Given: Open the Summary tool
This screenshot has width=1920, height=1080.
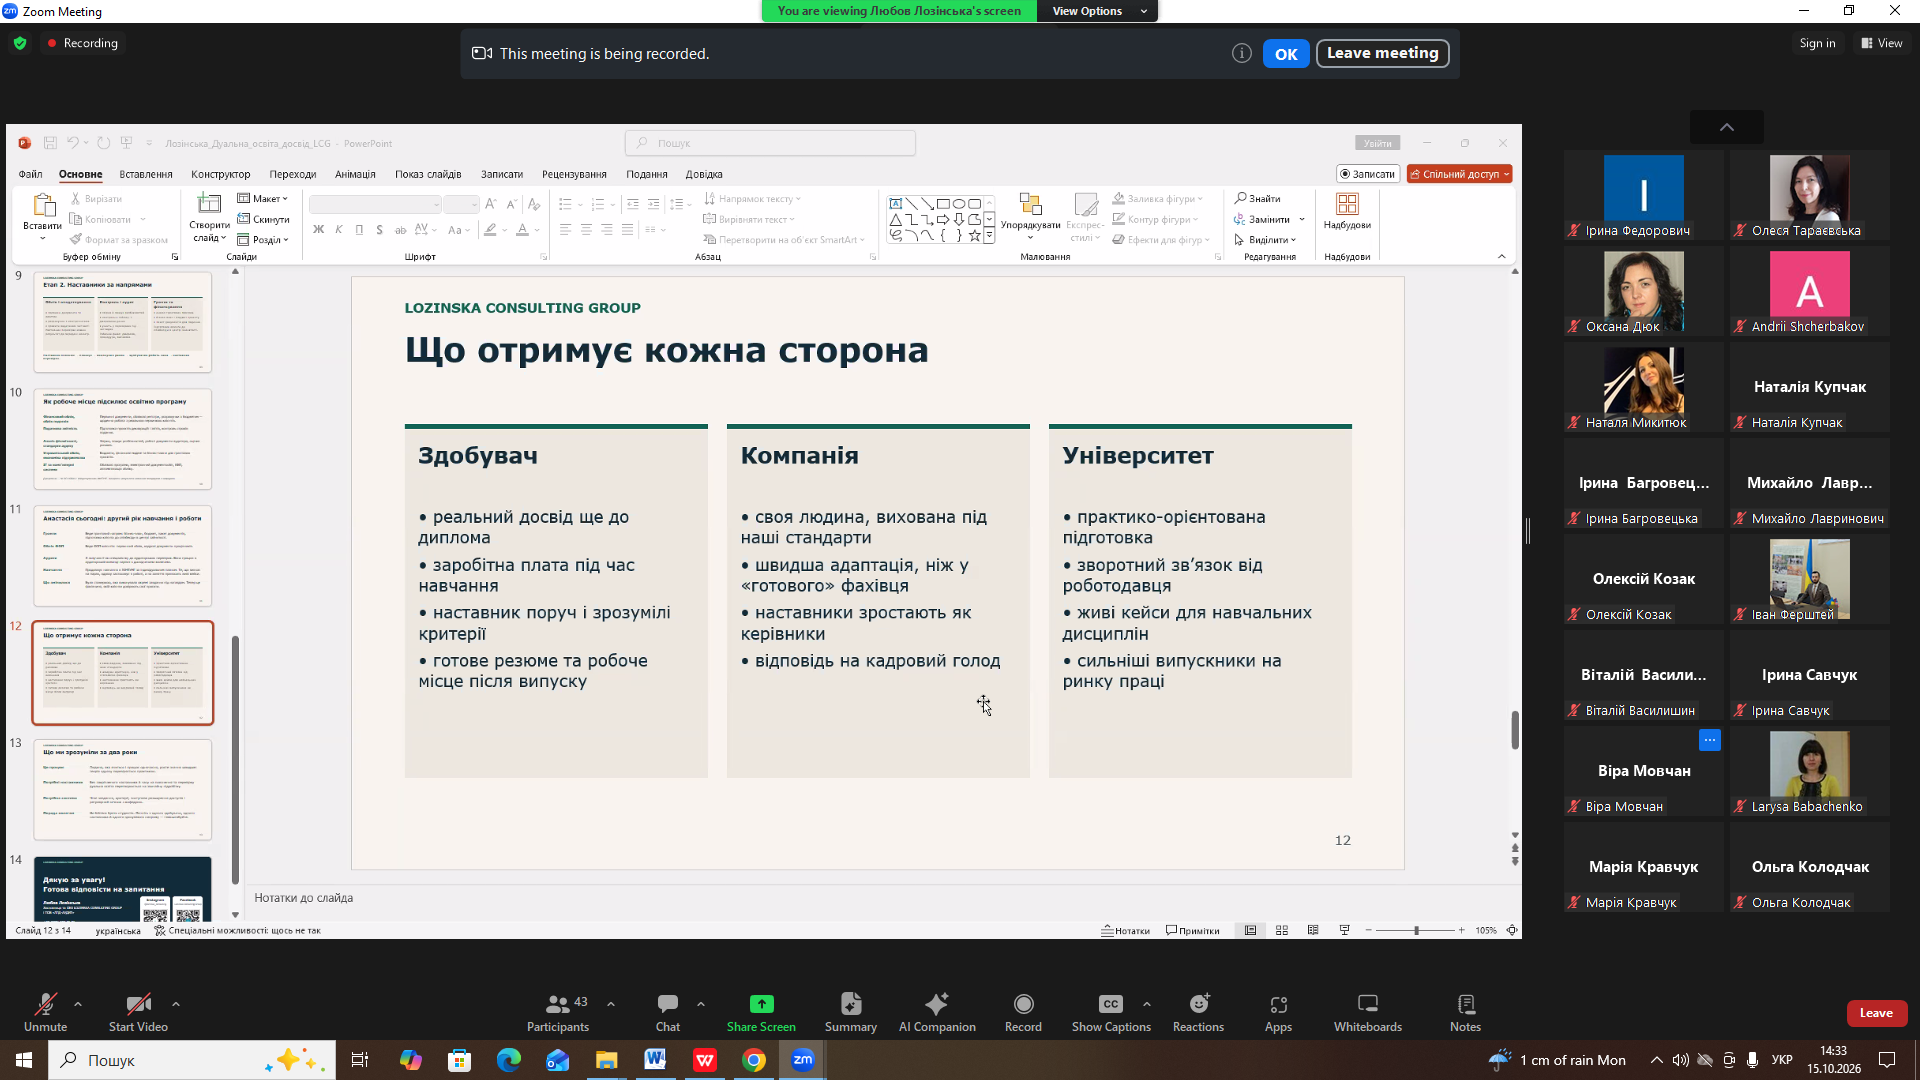Looking at the screenshot, I should tap(850, 1012).
